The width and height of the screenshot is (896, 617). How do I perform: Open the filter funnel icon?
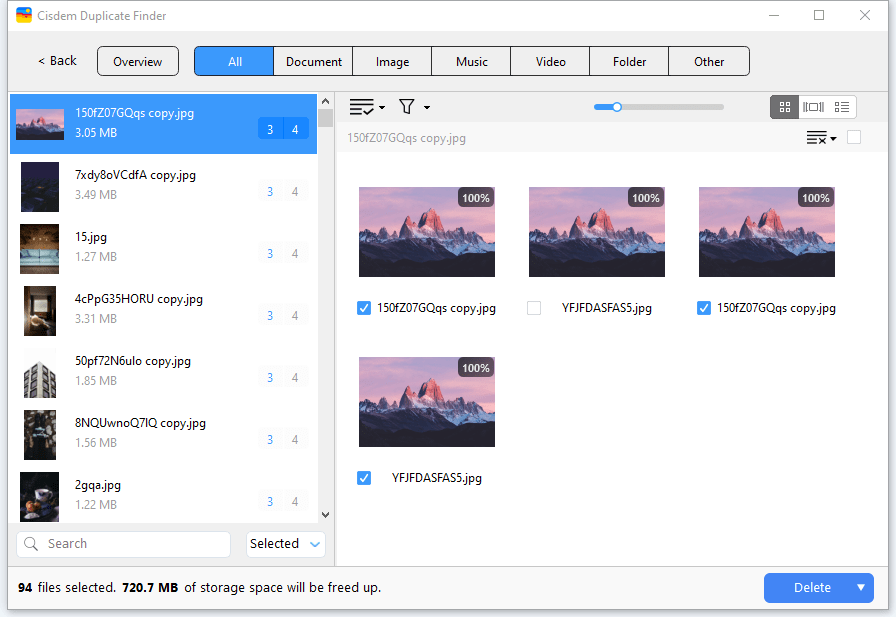pyautogui.click(x=407, y=107)
